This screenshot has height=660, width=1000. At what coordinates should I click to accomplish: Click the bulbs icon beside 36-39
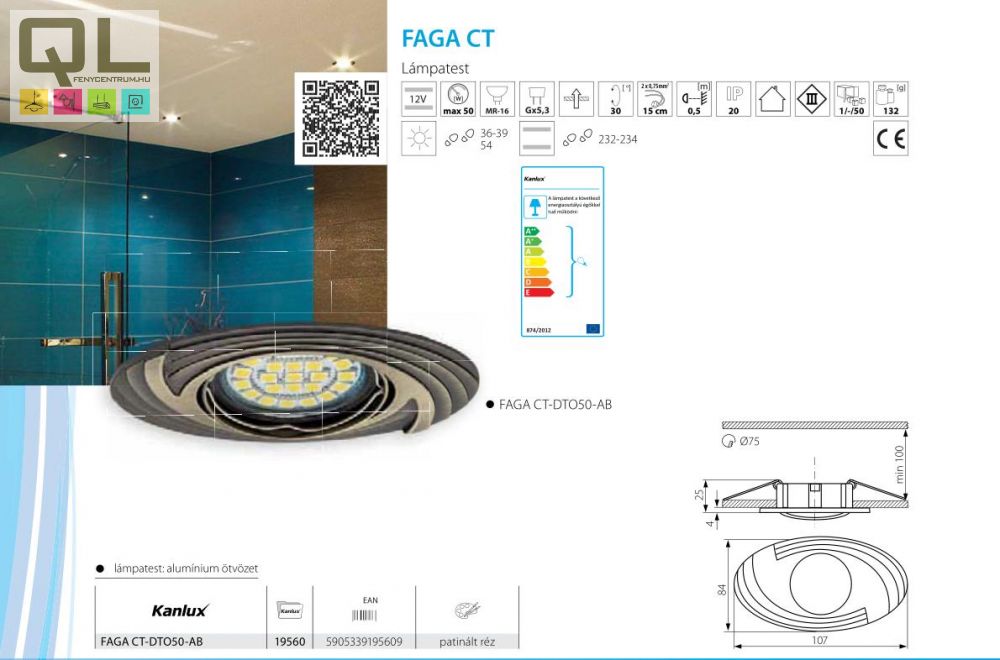[459, 136]
